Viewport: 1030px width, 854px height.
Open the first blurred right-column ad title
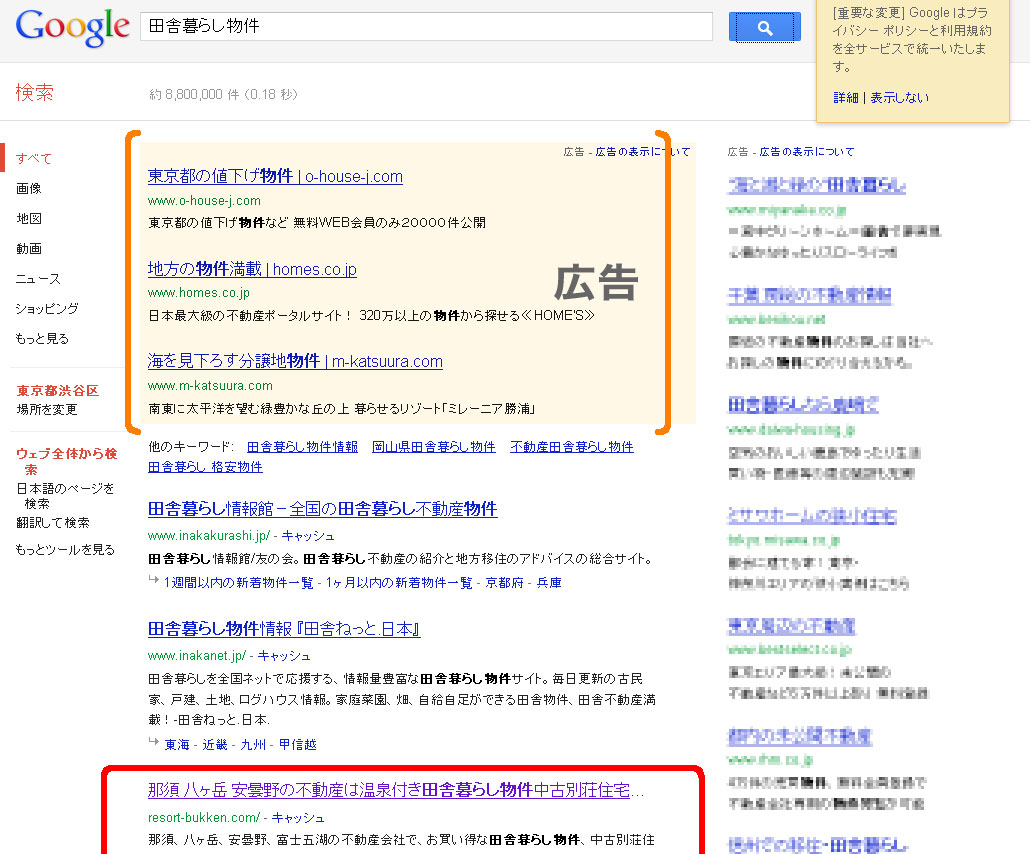pos(817,186)
